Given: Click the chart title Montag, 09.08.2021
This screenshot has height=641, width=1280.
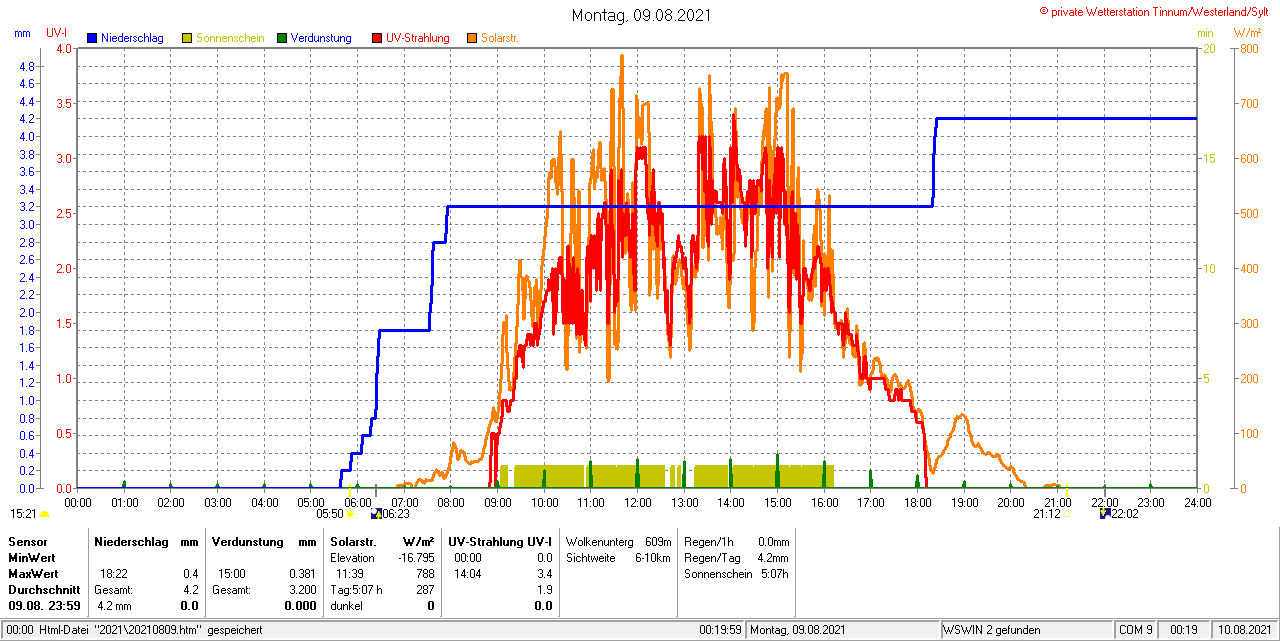Looking at the screenshot, I should point(642,15).
